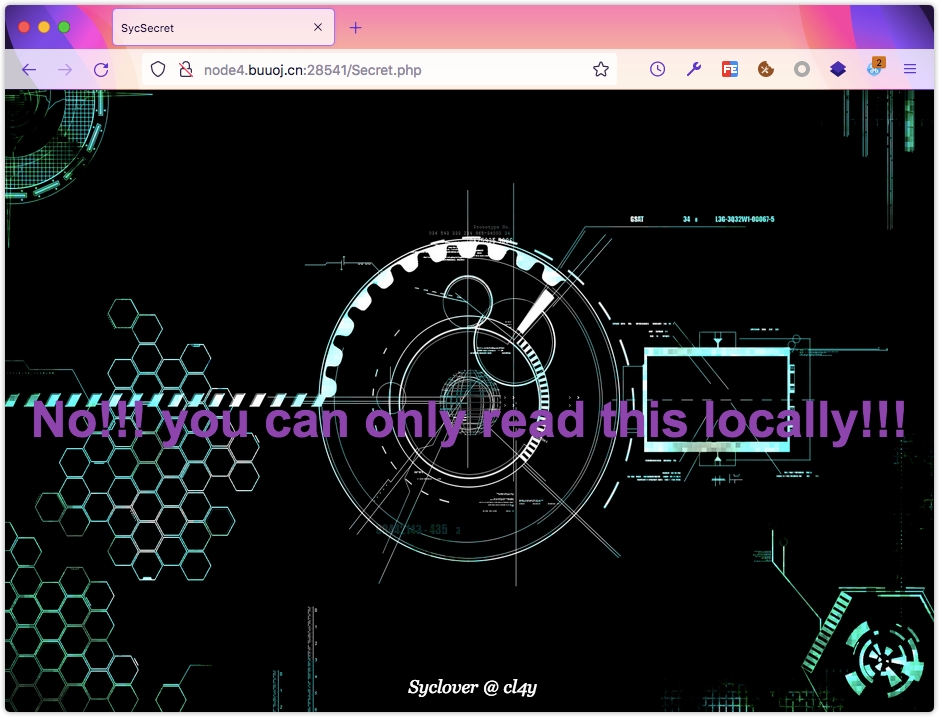Open extension with badge count 2

[875, 69]
